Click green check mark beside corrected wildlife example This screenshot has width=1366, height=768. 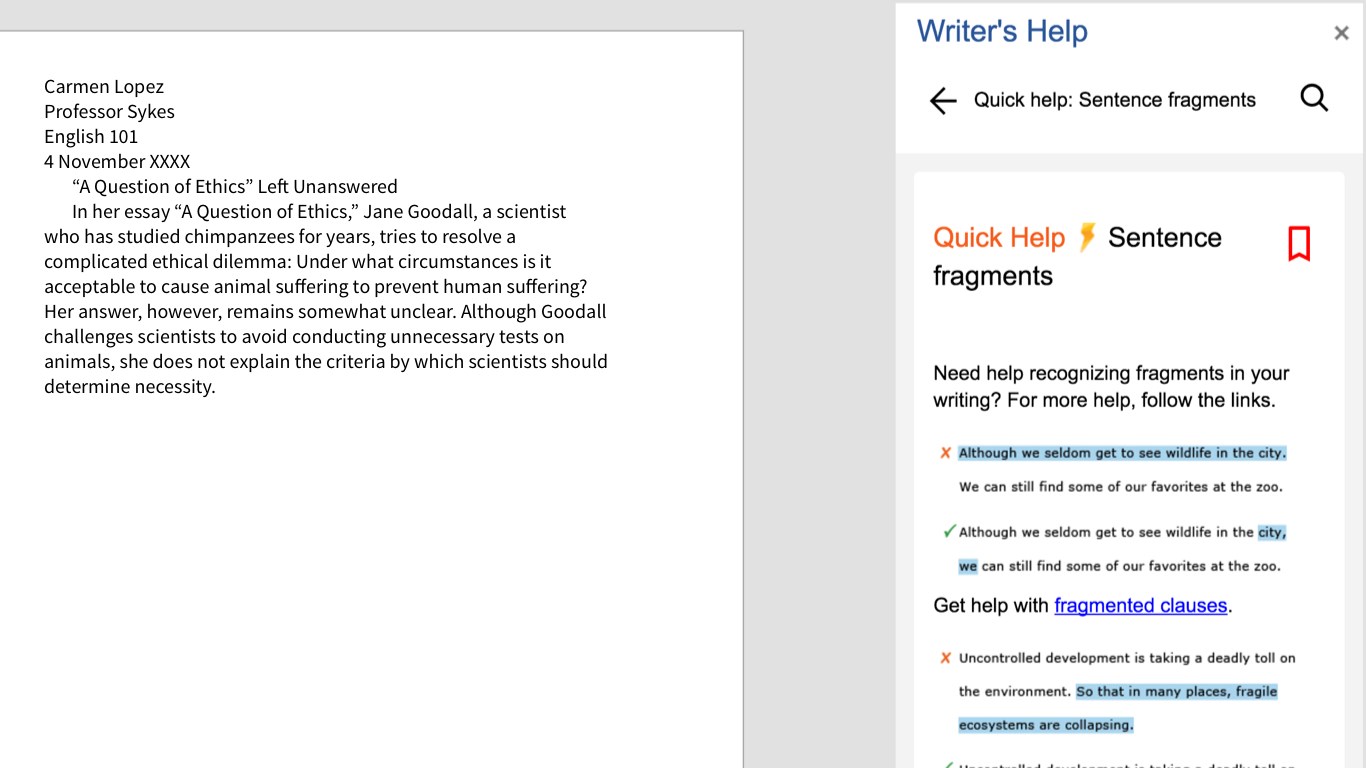[949, 532]
